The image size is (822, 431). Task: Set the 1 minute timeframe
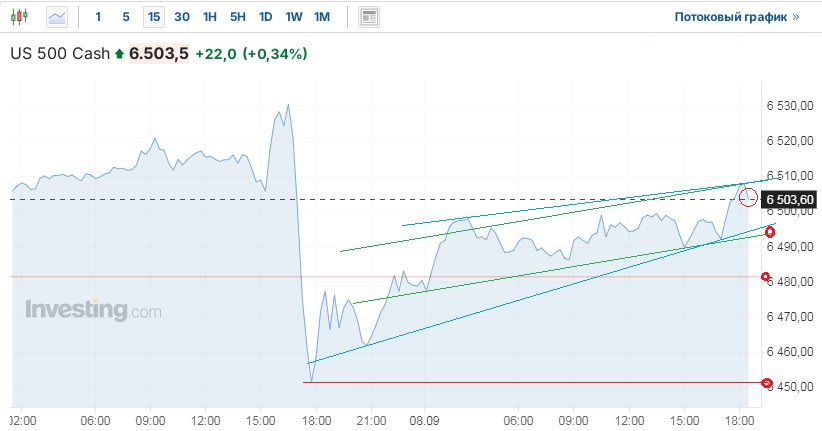[x=98, y=17]
